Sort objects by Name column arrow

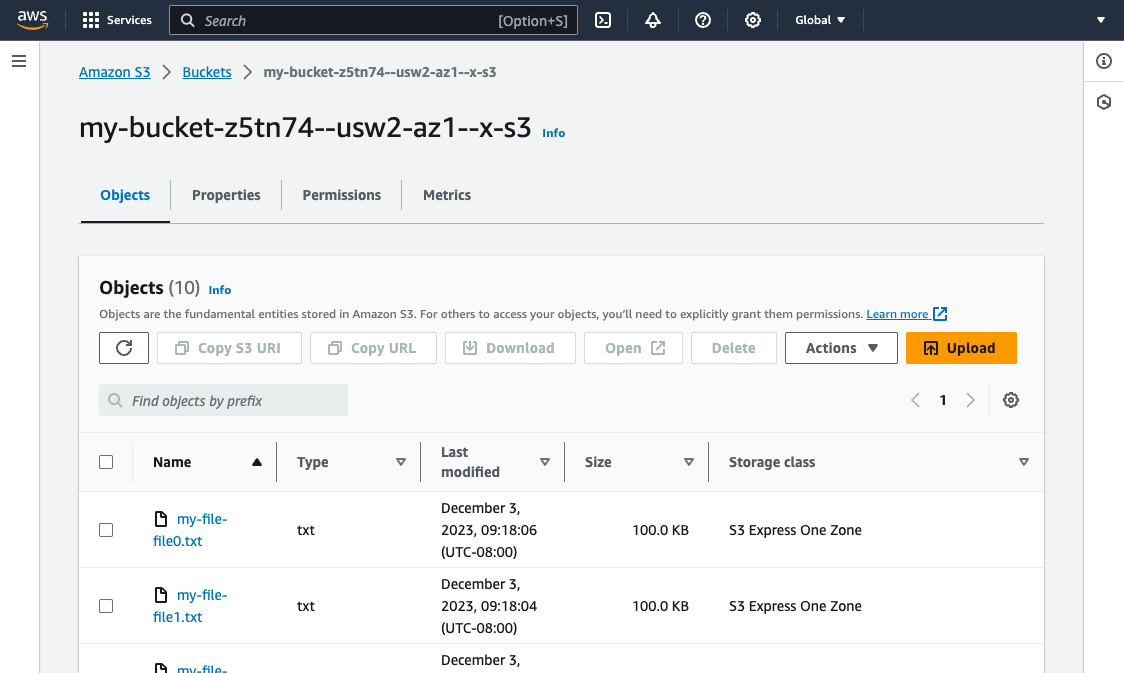click(x=257, y=462)
